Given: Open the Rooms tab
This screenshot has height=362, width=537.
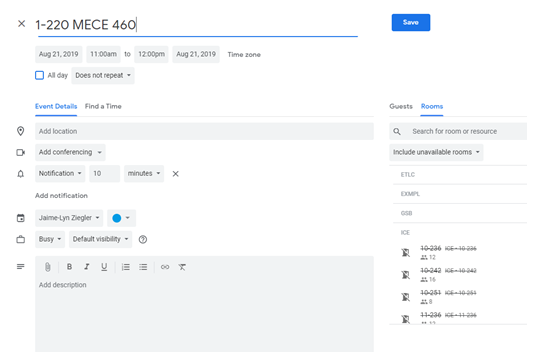Looking at the screenshot, I should point(432,107).
